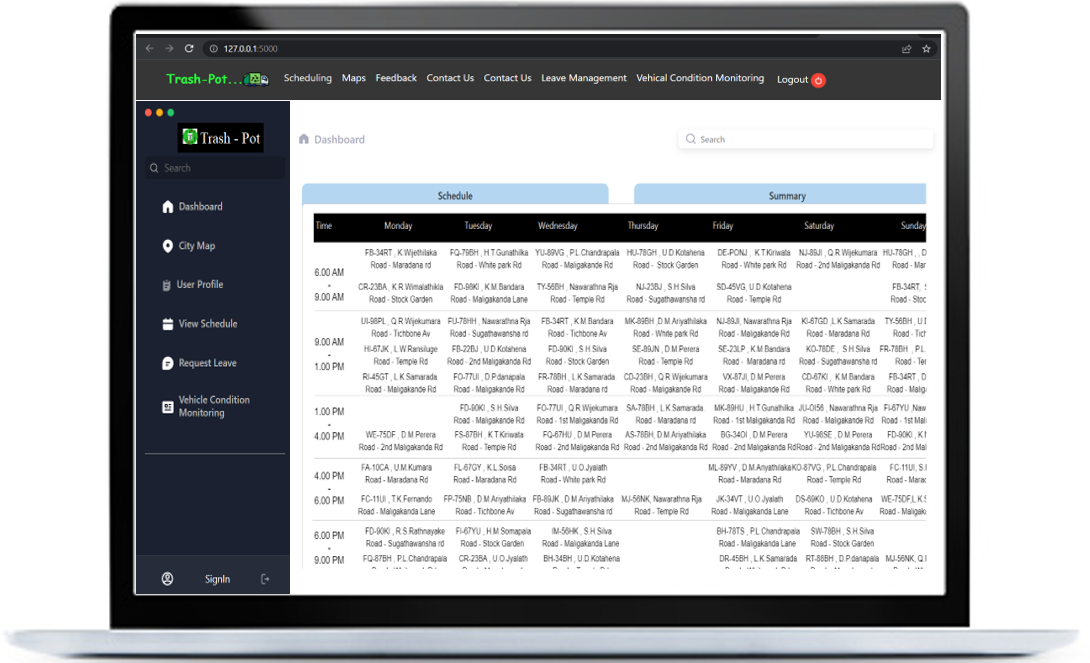Click the Vehicle Condition Monitoring sidebar icon

pyautogui.click(x=168, y=407)
